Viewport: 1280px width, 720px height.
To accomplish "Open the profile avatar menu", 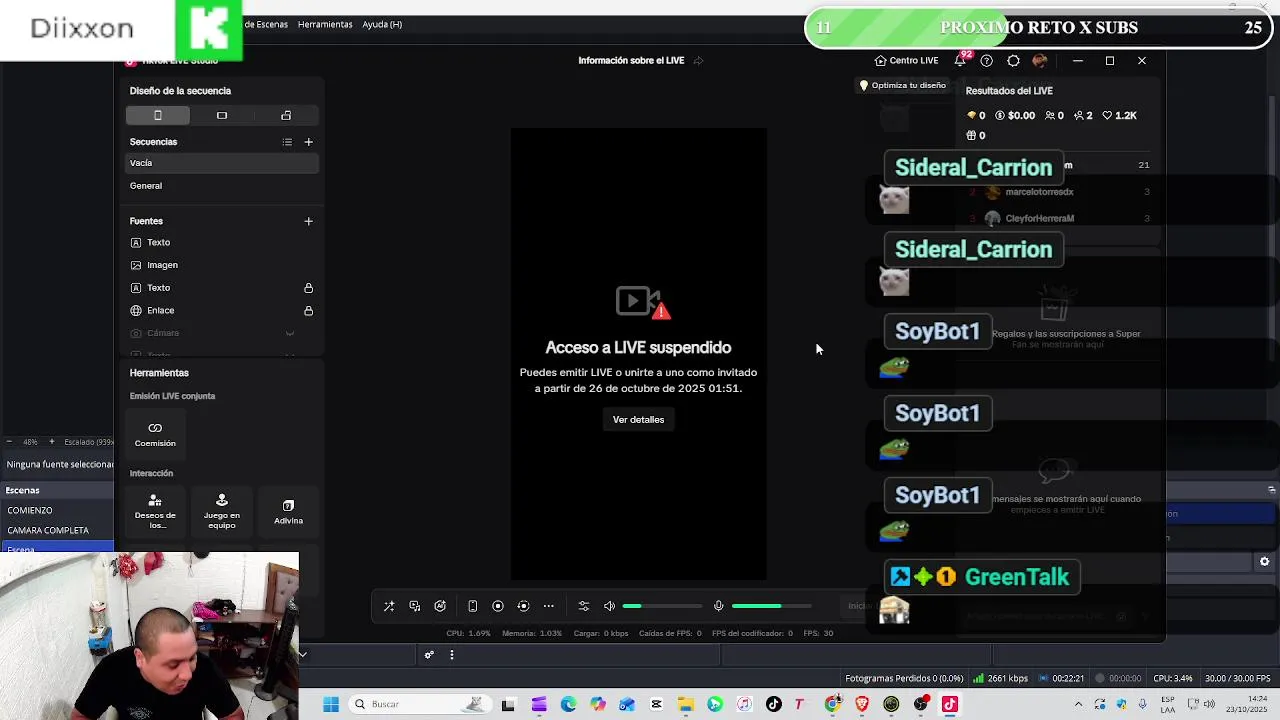I will (x=1039, y=61).
